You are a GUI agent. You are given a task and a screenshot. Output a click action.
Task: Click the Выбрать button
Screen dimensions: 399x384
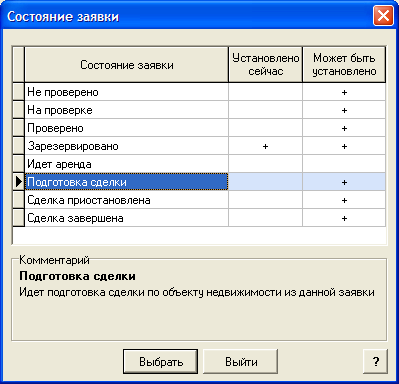(160, 361)
